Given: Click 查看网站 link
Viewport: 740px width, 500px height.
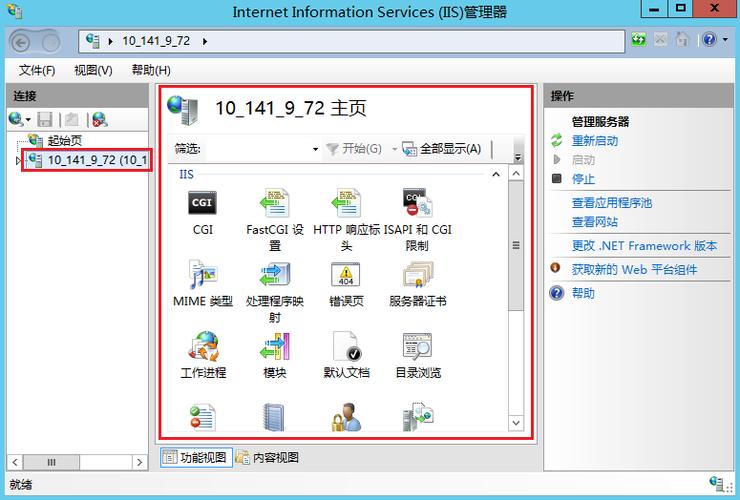Looking at the screenshot, I should tap(595, 222).
